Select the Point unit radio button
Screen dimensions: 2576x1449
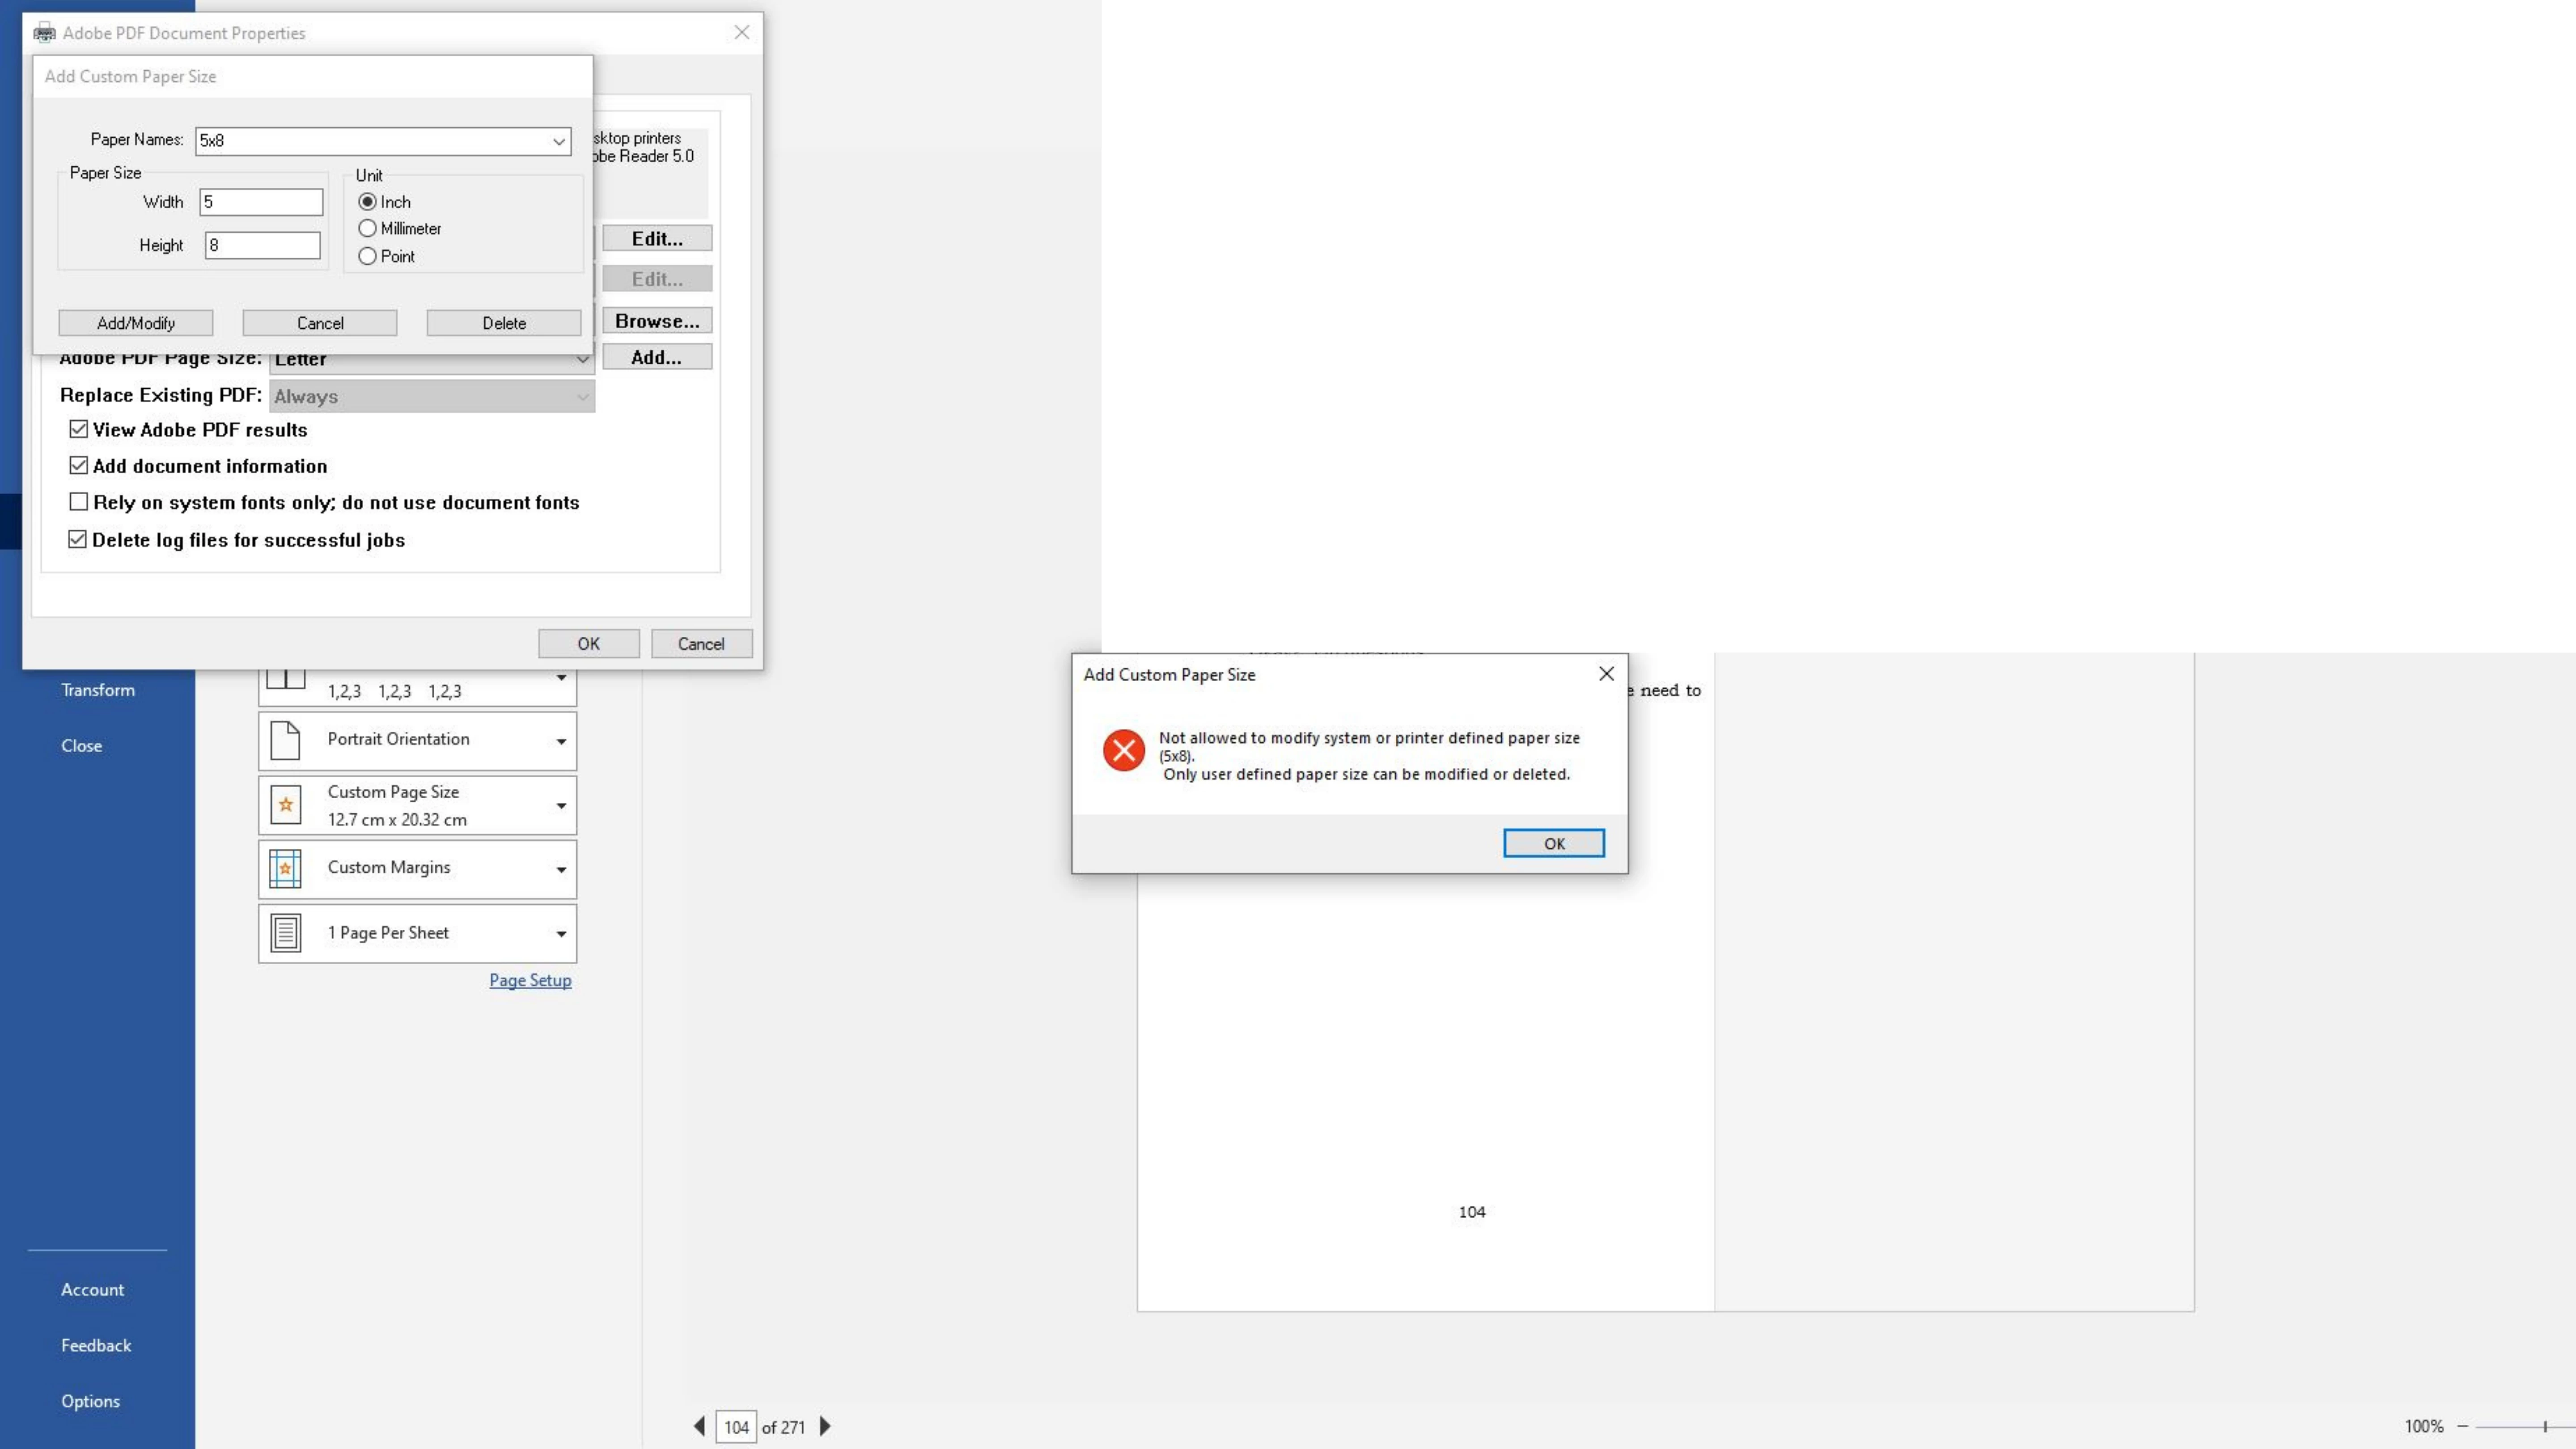tap(367, 256)
